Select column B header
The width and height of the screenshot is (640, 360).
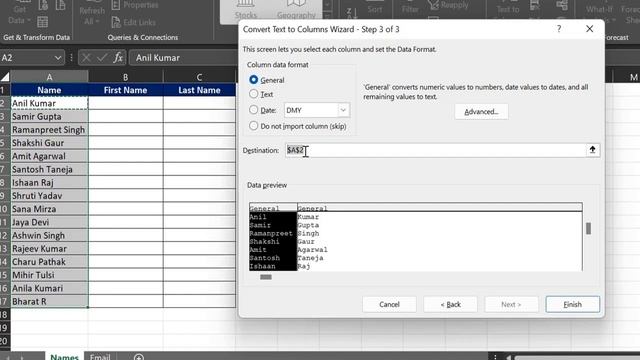click(x=125, y=77)
